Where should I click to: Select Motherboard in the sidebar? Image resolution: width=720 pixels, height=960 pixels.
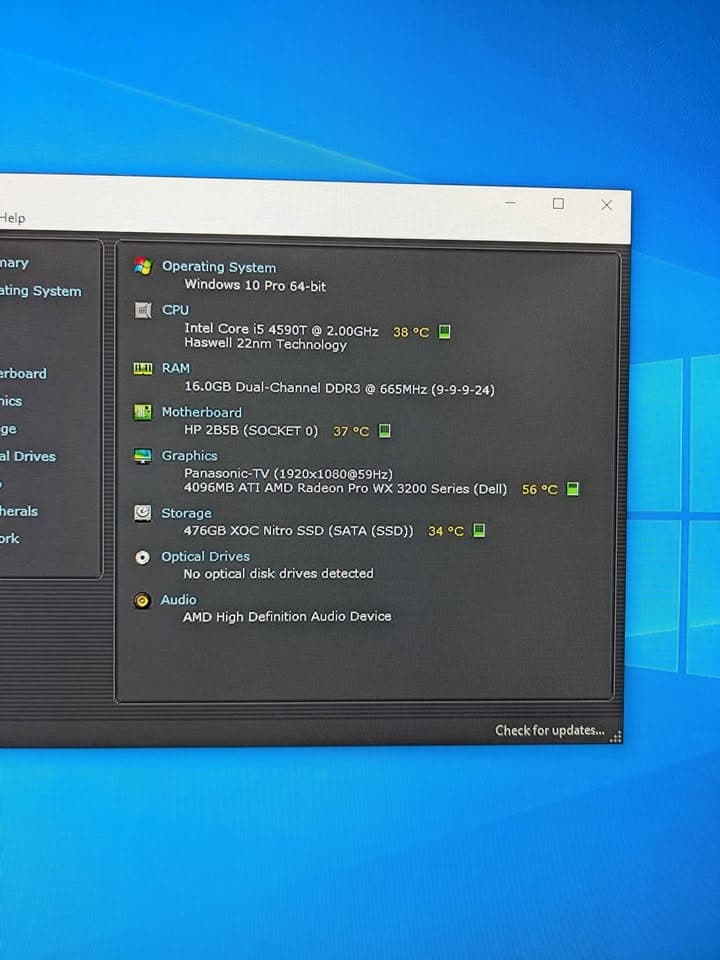click(x=23, y=373)
